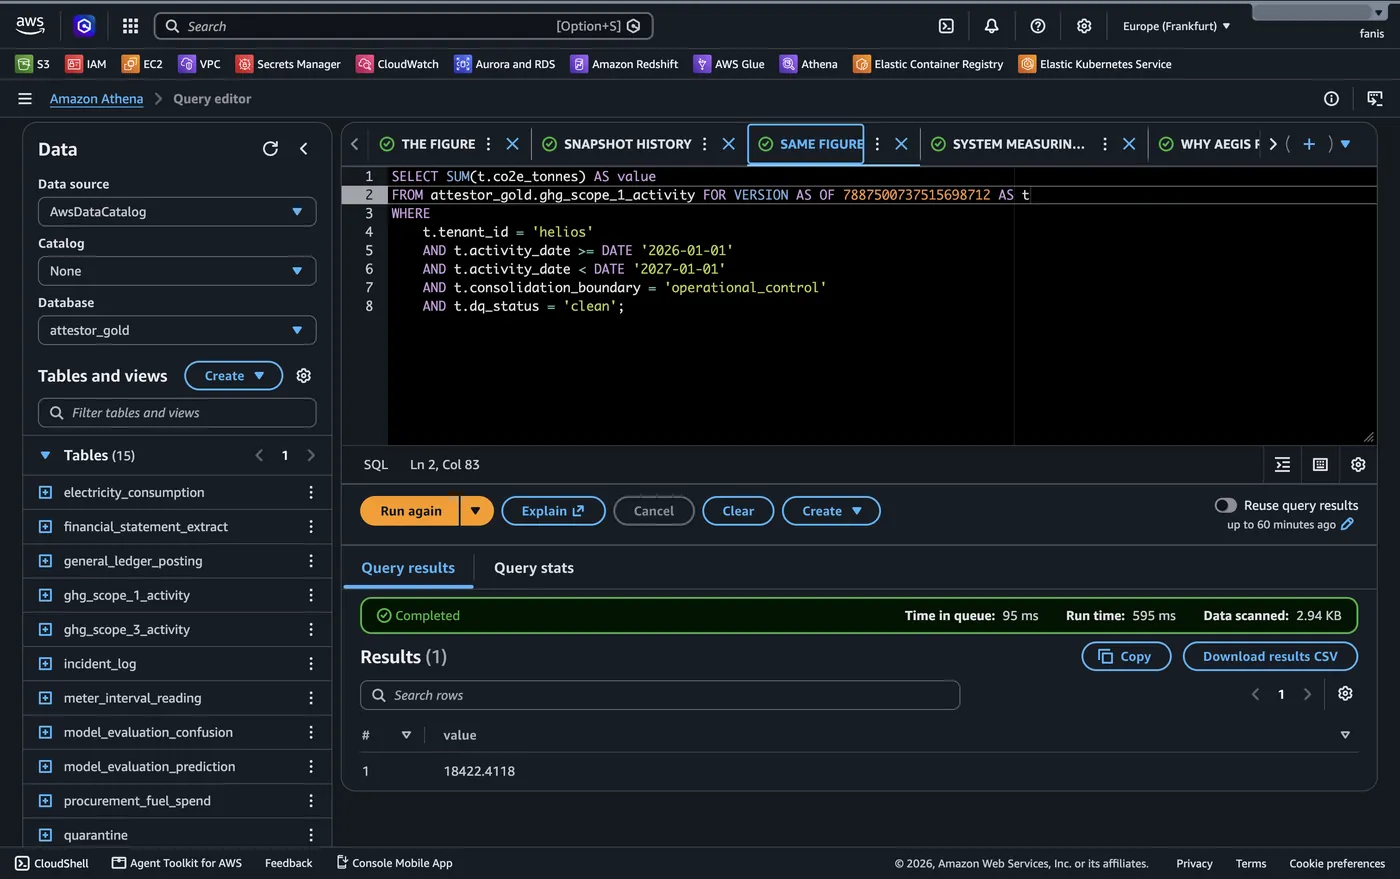Open the Athena shortcut
The image size is (1400, 879).
pos(809,64)
